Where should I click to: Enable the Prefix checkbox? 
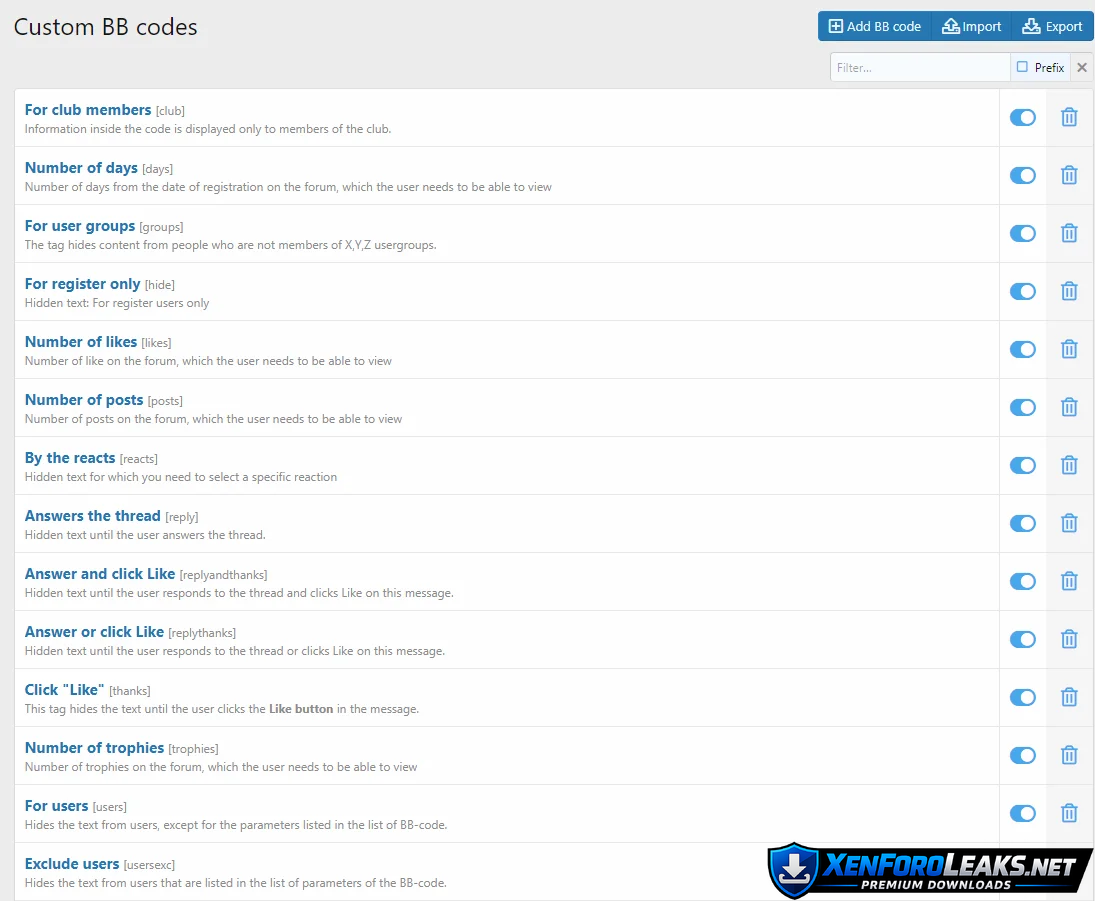(x=1022, y=67)
